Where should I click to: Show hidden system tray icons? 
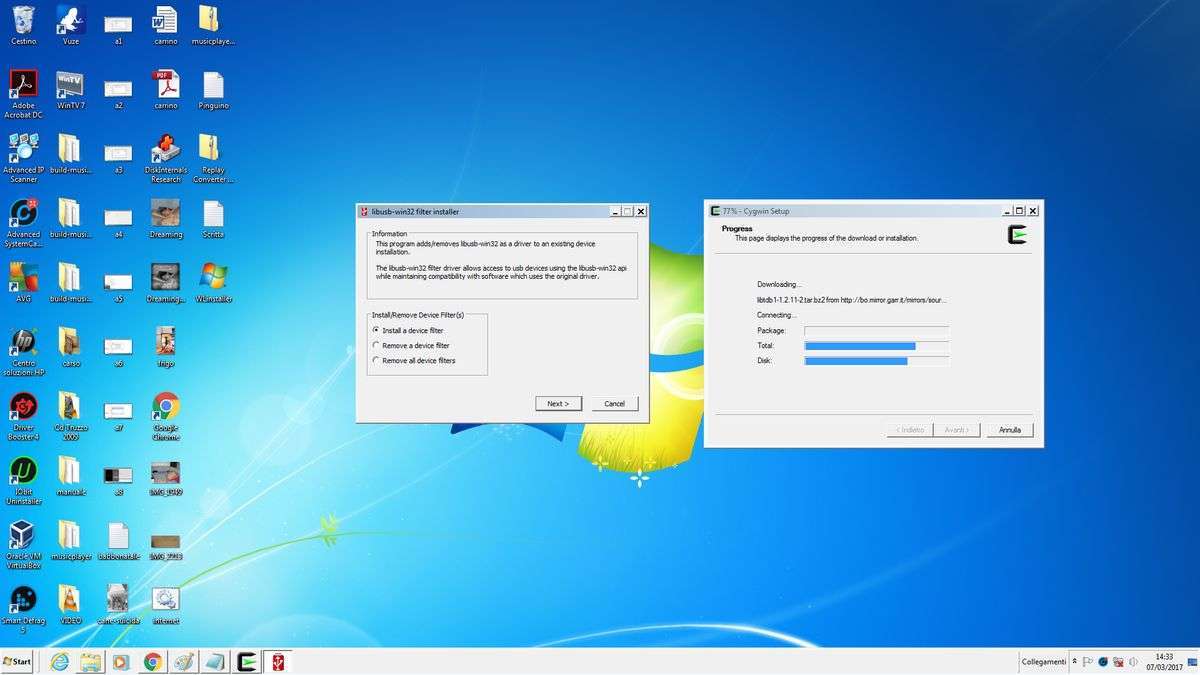(1074, 662)
